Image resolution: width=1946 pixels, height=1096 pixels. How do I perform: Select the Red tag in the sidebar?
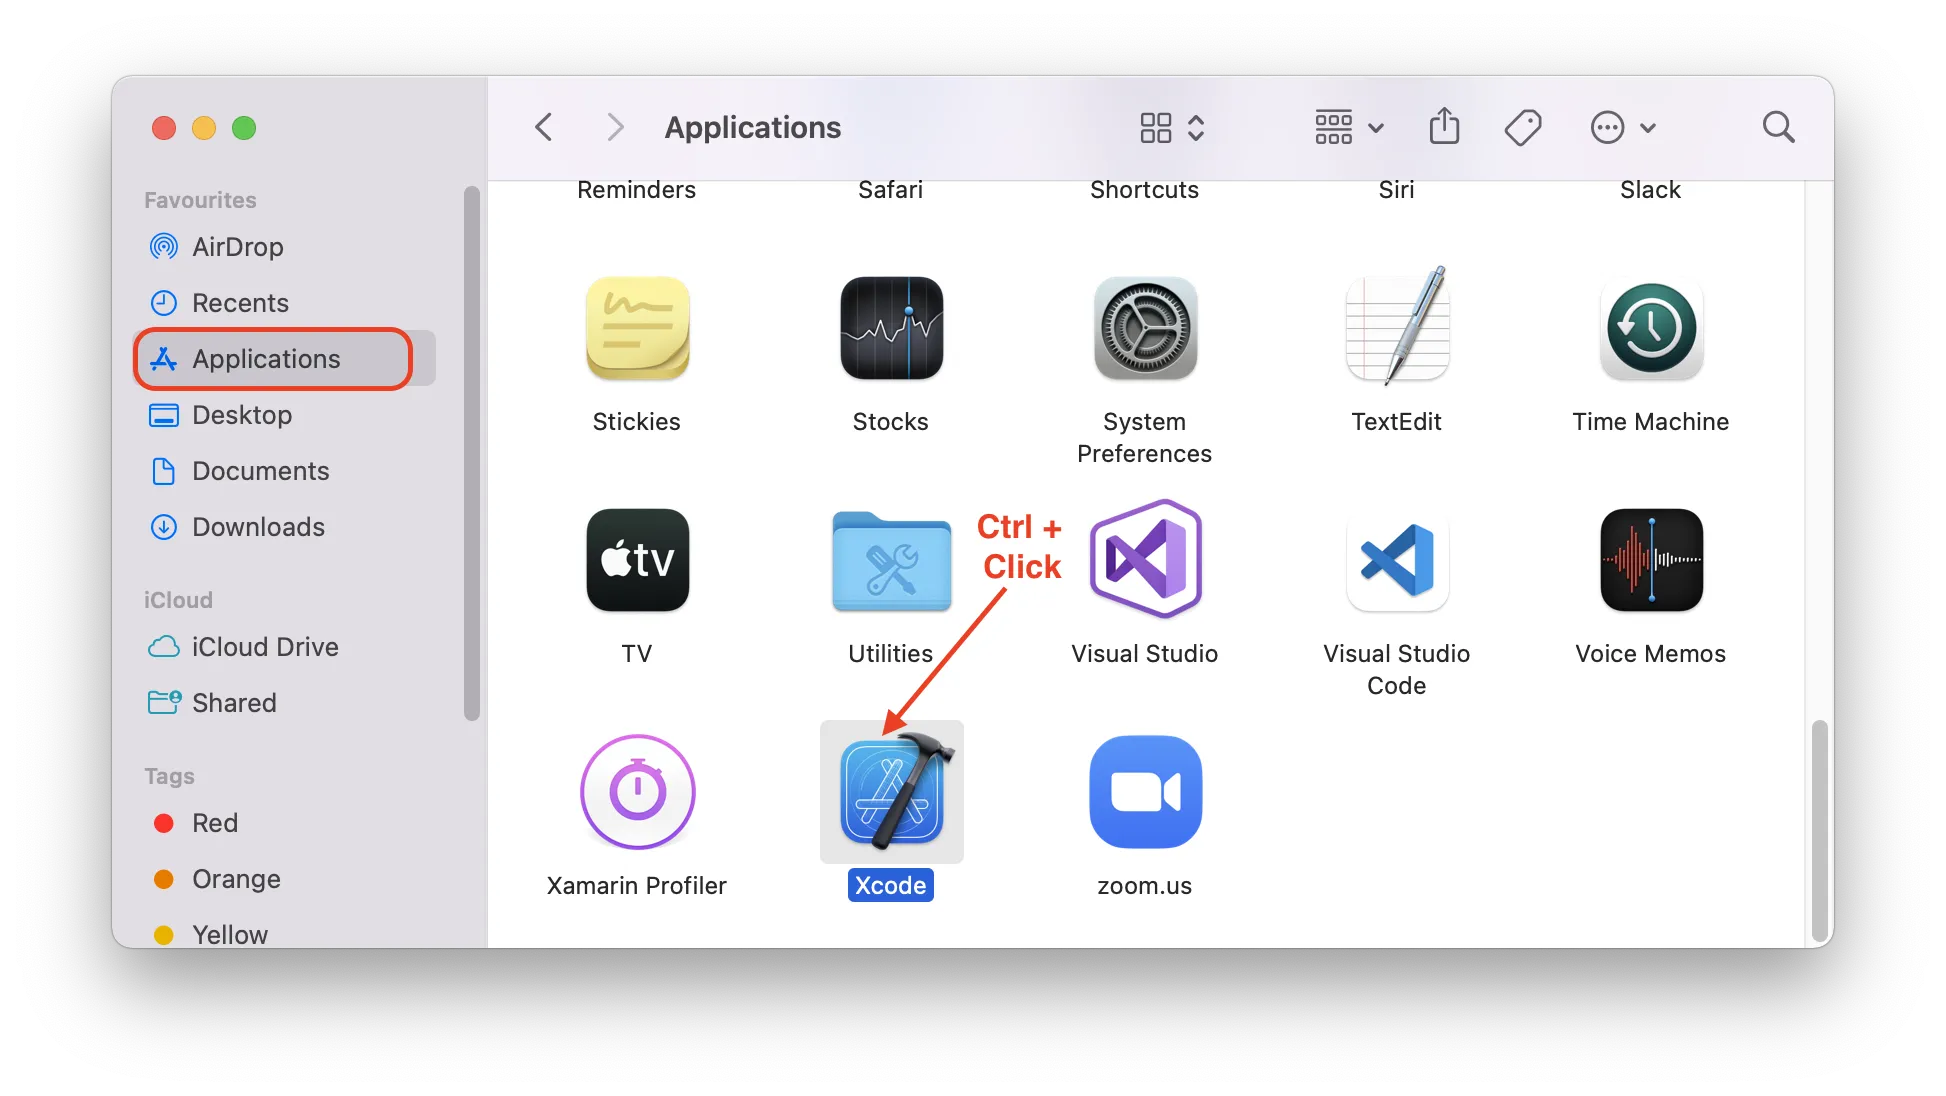[x=214, y=823]
